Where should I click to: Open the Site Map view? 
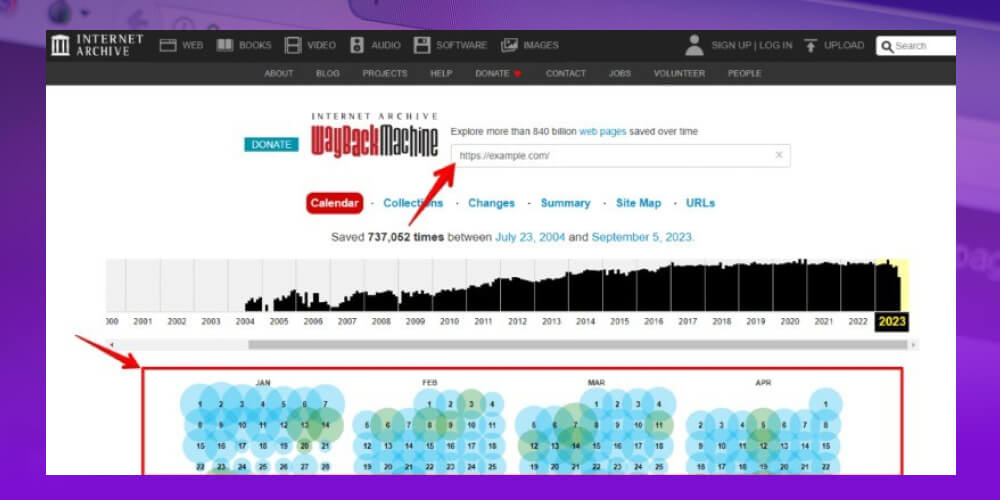pos(638,203)
